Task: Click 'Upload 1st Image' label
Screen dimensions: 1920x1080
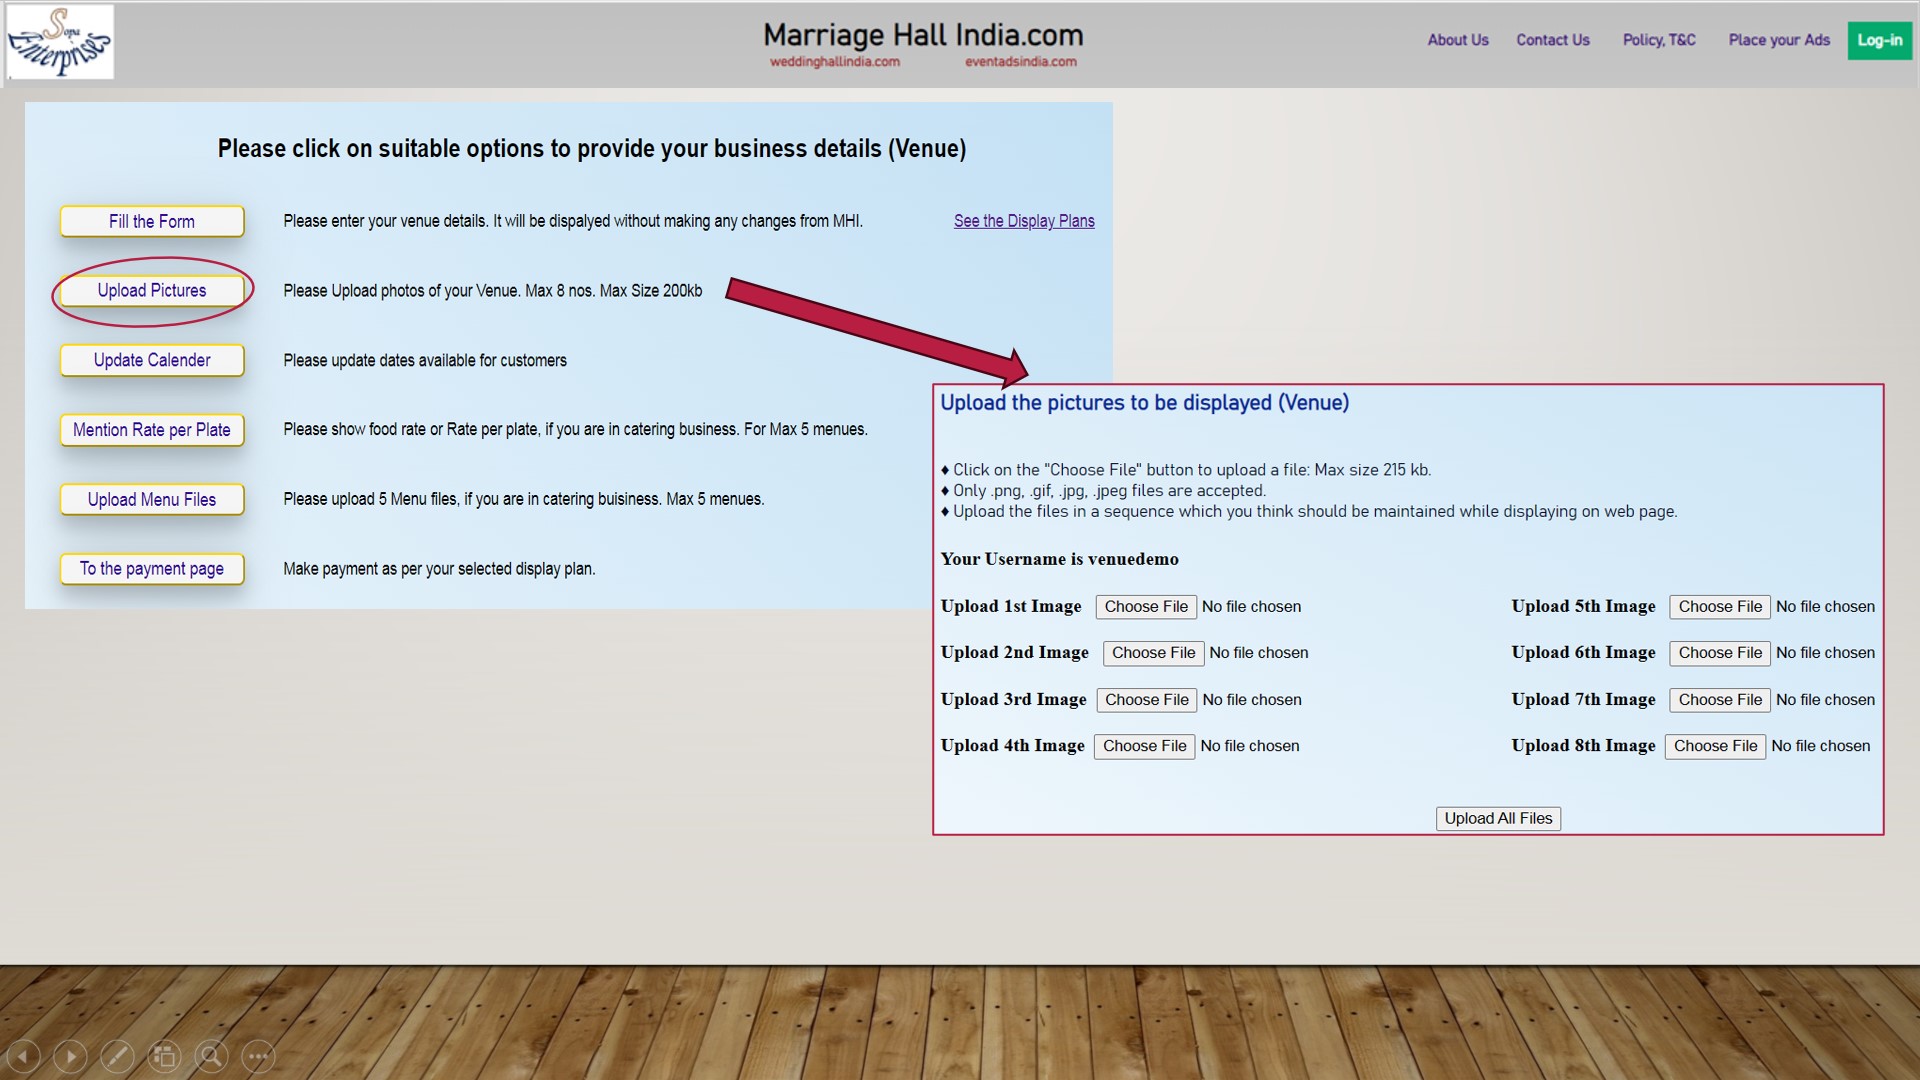Action: pos(1011,607)
